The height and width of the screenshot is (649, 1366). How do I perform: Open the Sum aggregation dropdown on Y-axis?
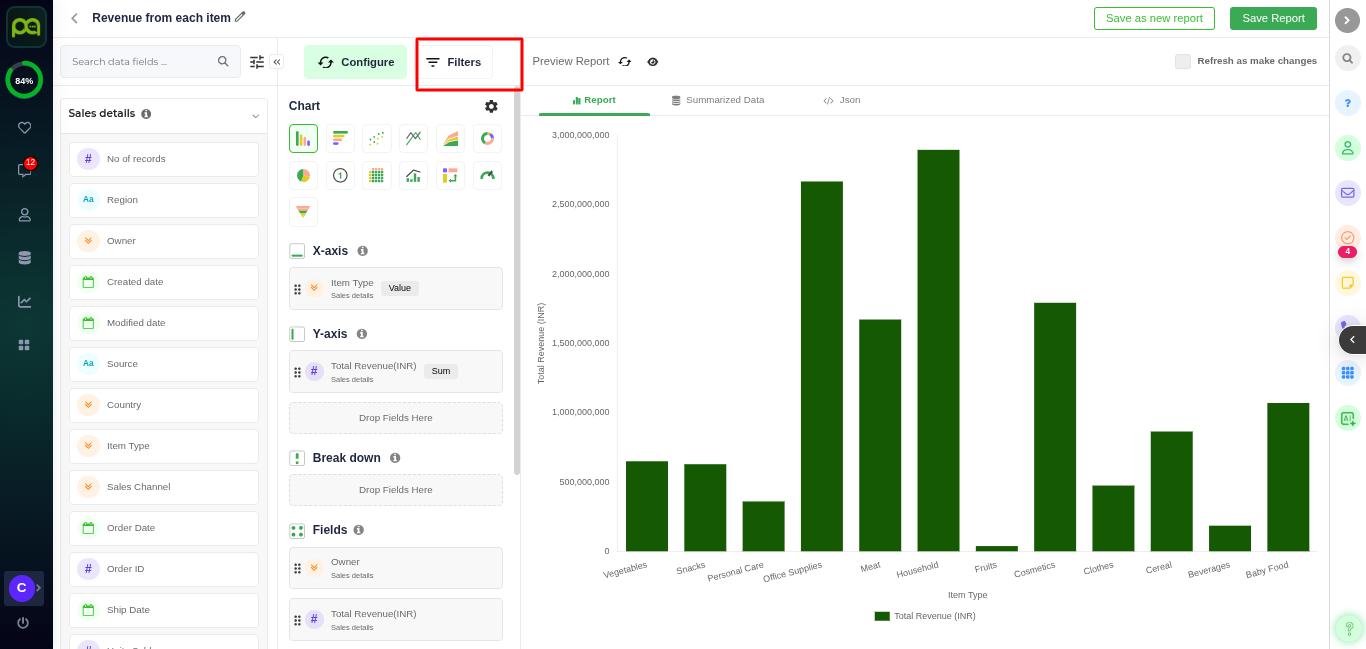[440, 371]
